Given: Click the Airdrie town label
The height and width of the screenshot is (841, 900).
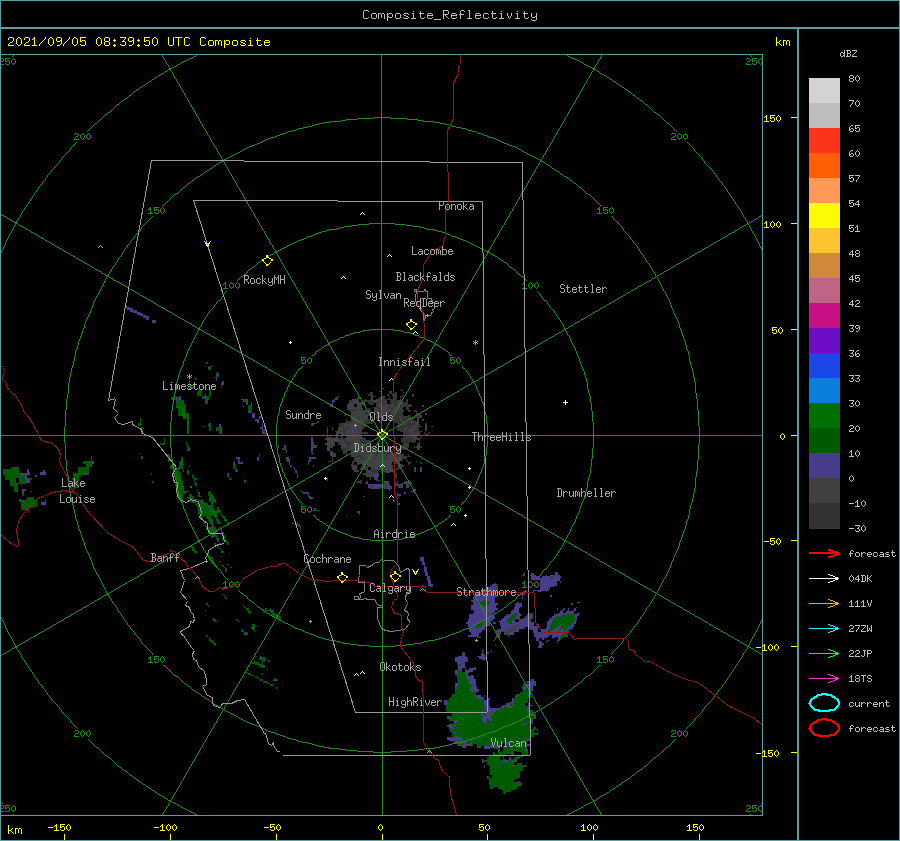Looking at the screenshot, I should point(394,534).
